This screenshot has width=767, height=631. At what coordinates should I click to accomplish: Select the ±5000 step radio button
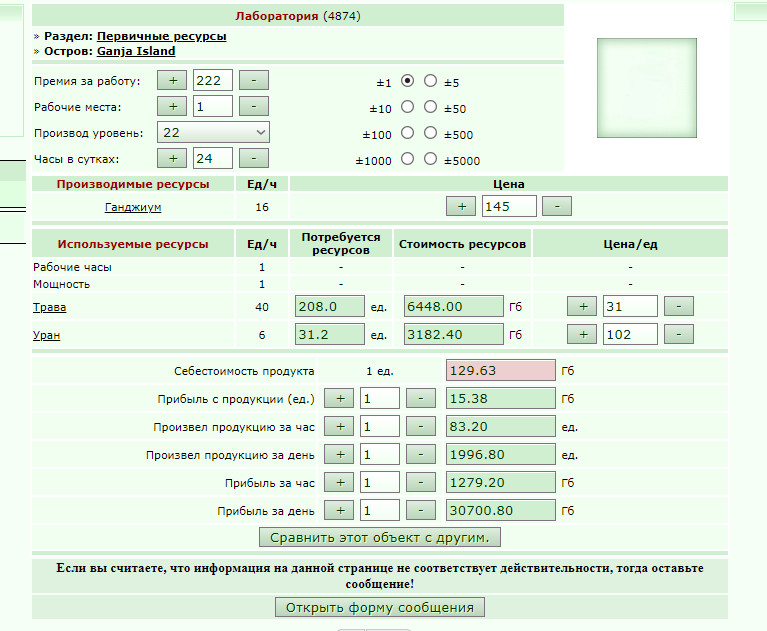point(430,158)
